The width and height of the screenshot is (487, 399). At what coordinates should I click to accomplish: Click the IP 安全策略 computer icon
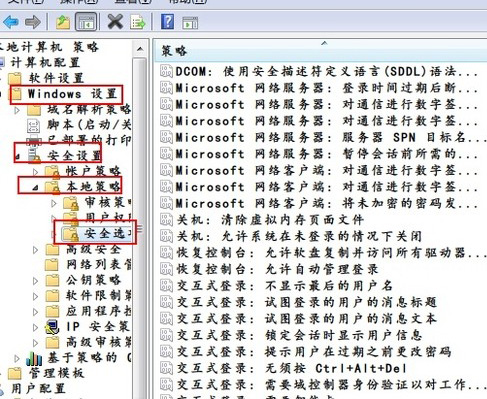[52, 327]
